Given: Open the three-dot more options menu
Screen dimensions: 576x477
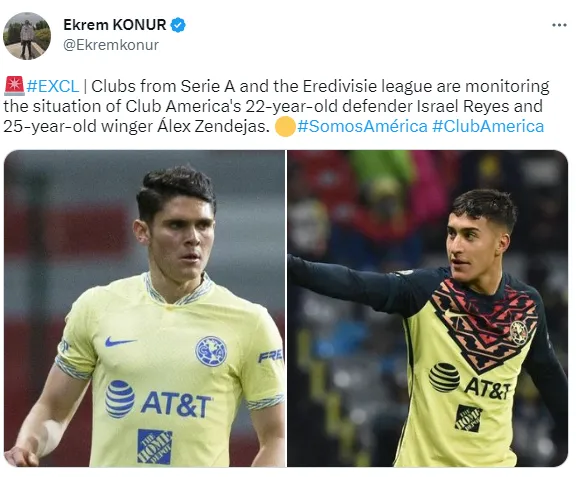Looking at the screenshot, I should point(559,25).
